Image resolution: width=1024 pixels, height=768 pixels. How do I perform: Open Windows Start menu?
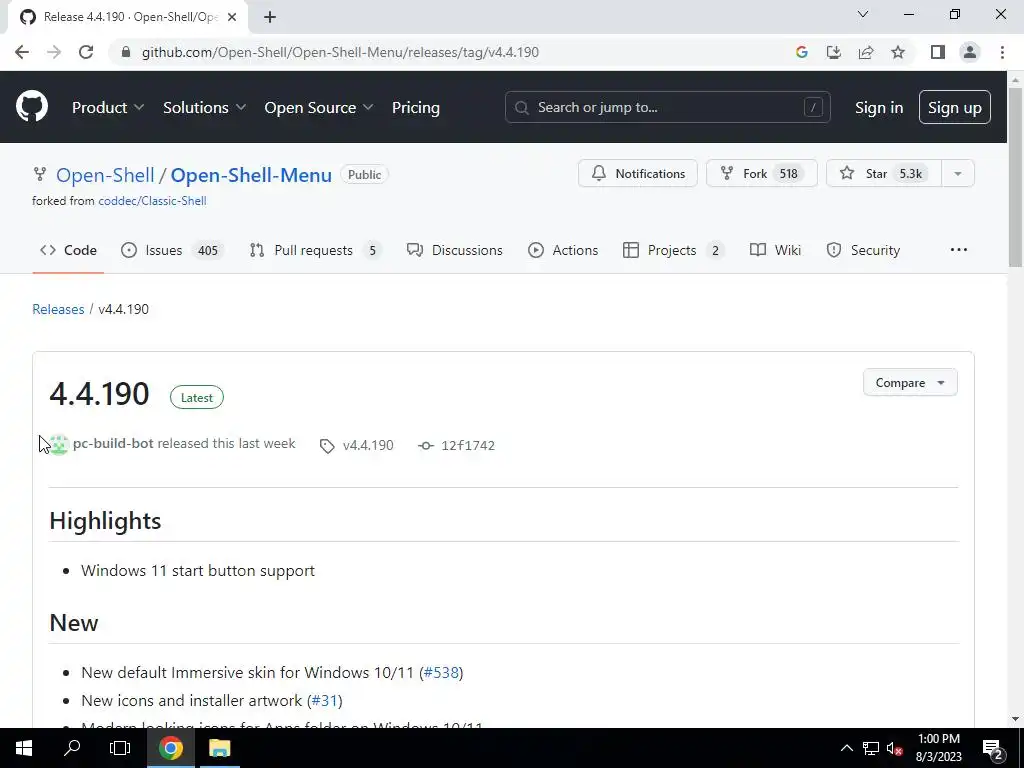(x=24, y=748)
